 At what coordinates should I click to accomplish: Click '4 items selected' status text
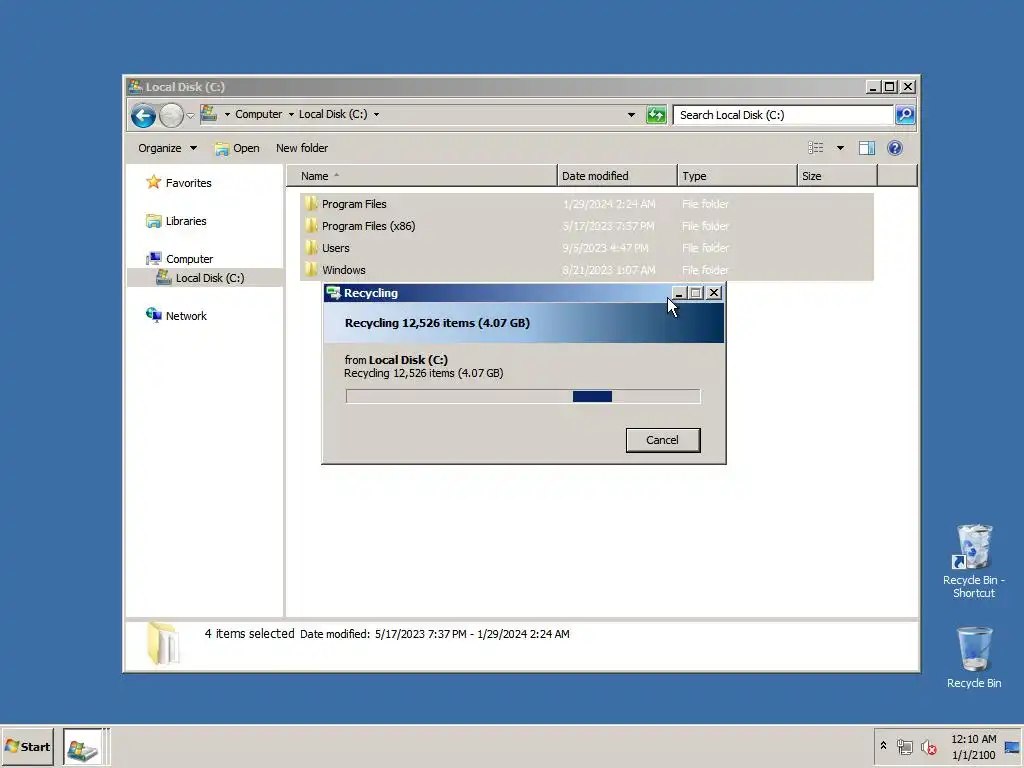coord(249,633)
